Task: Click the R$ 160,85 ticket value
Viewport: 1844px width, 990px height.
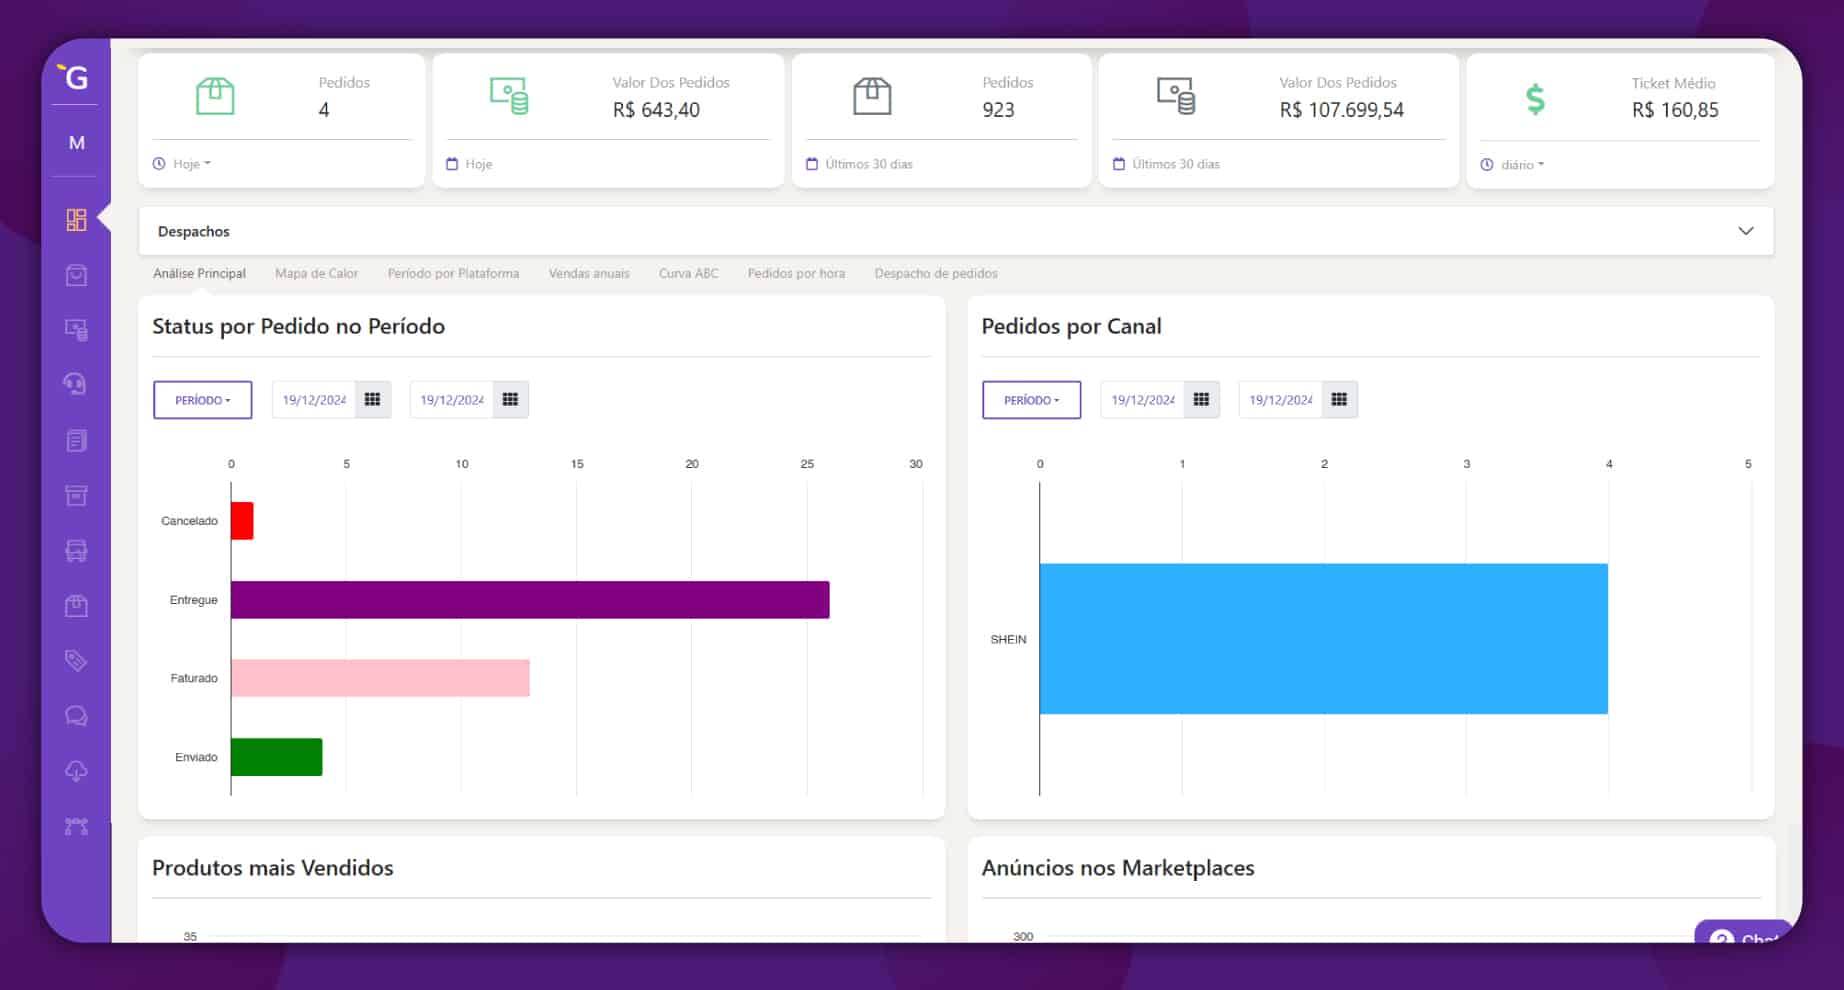Action: [1675, 110]
